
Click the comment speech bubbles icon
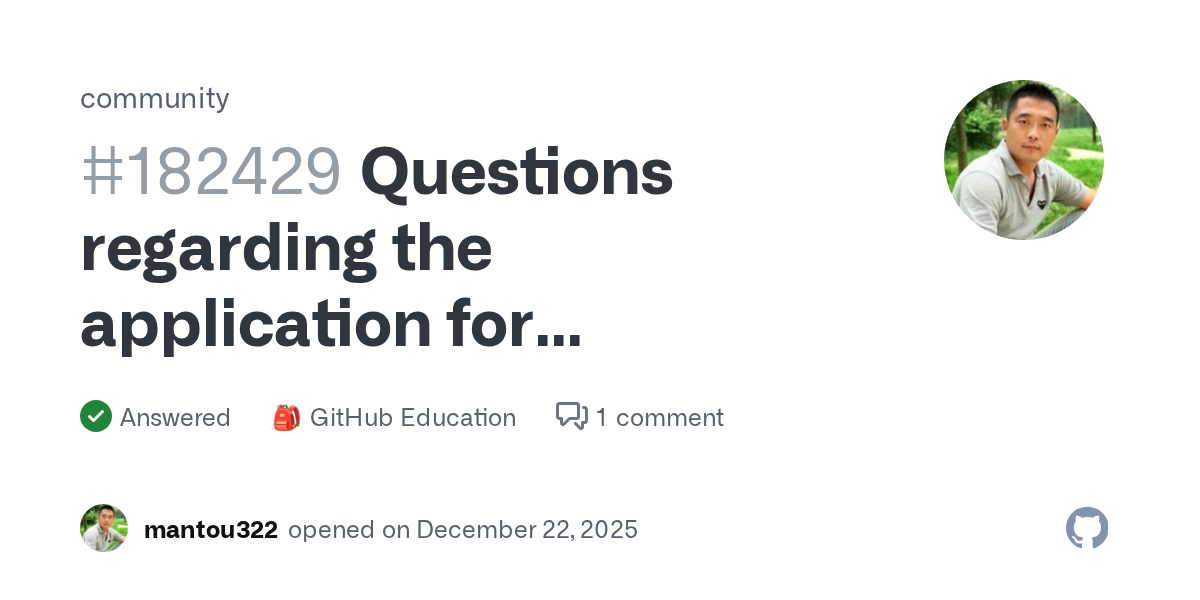point(572,416)
